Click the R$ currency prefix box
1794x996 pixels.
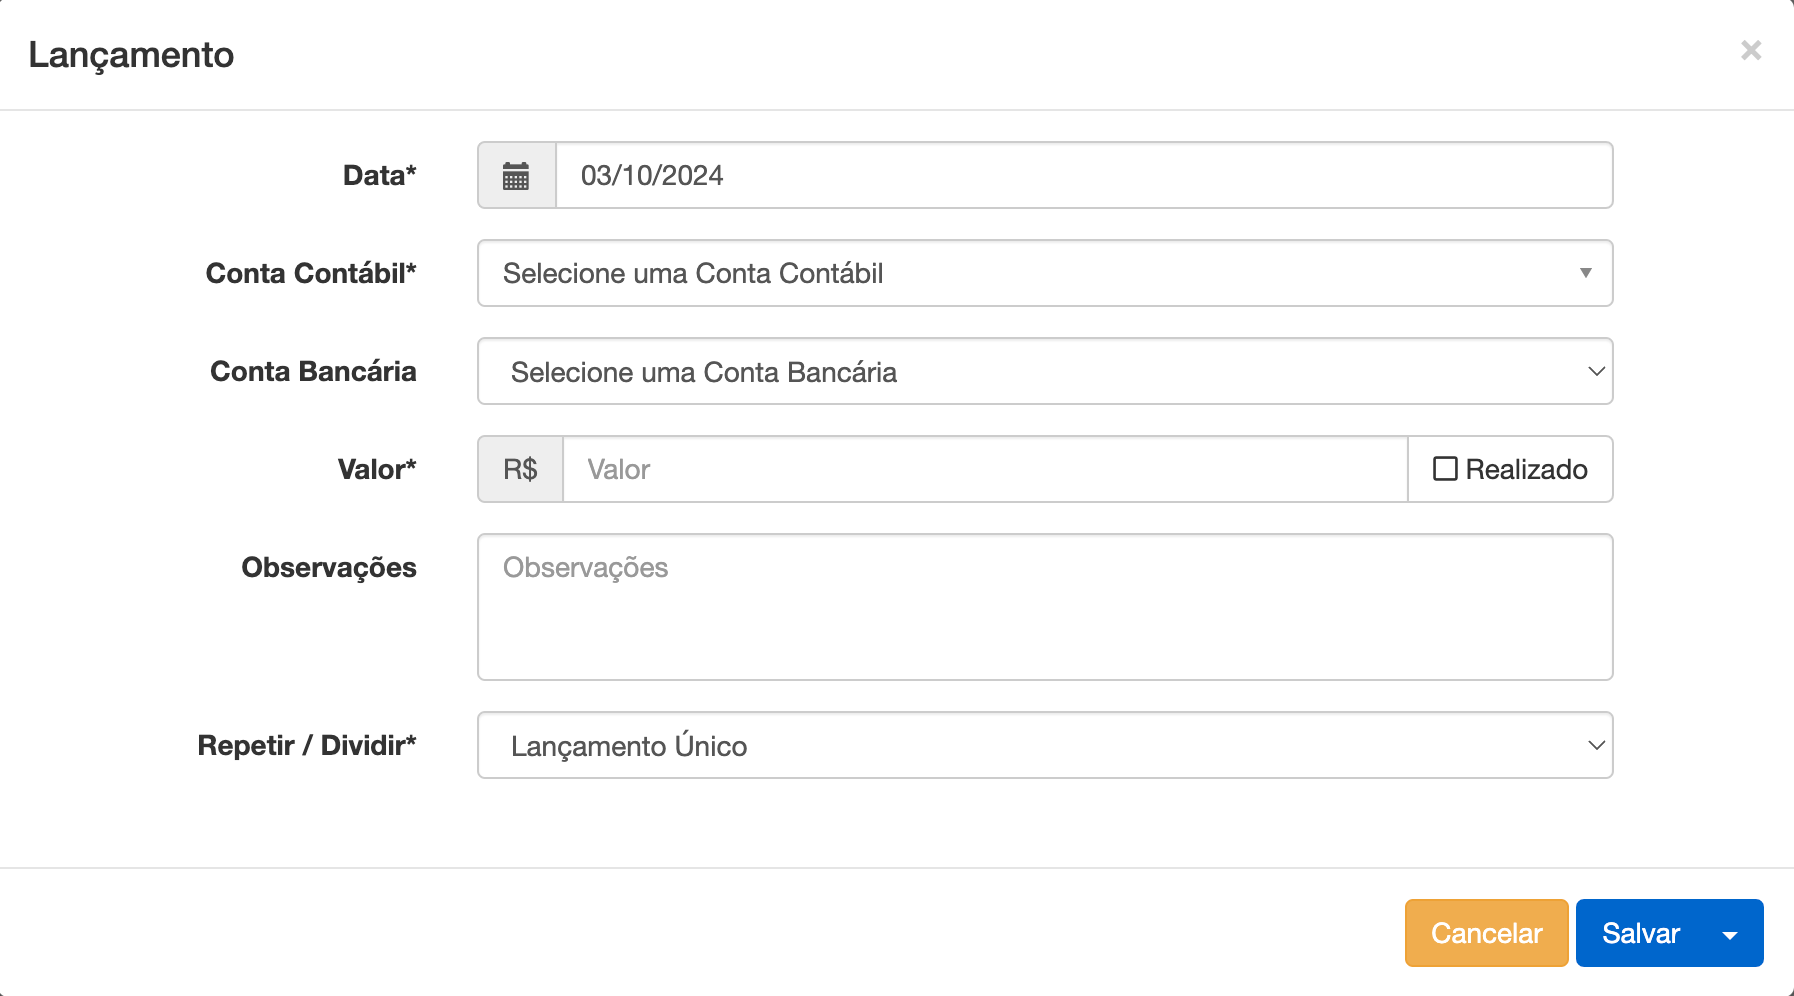pos(520,469)
